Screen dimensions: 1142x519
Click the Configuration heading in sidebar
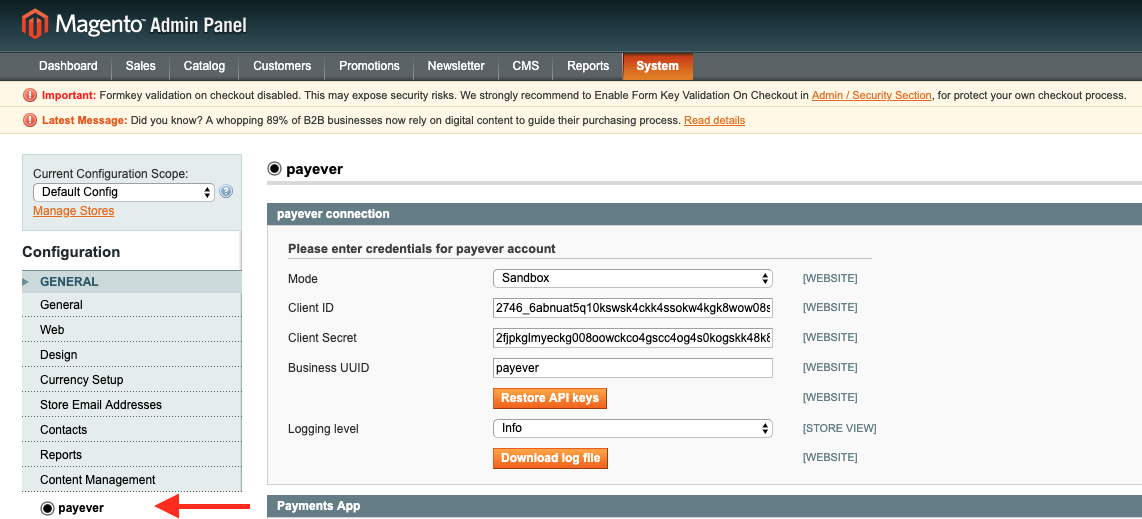point(71,252)
